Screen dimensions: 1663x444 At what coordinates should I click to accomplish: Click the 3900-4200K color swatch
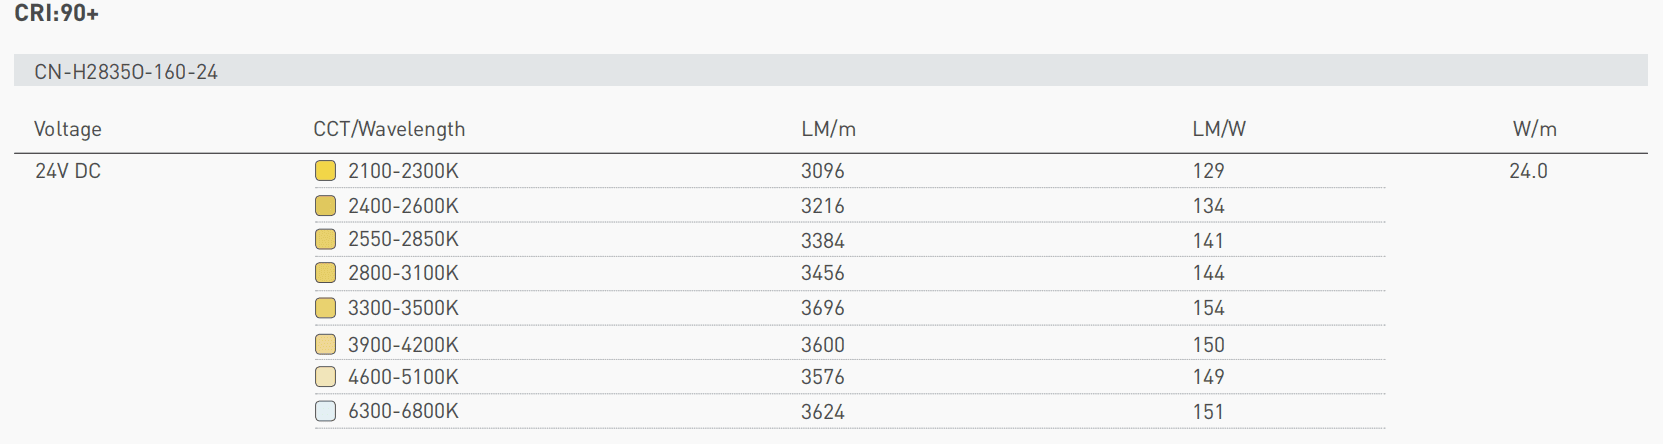325,345
